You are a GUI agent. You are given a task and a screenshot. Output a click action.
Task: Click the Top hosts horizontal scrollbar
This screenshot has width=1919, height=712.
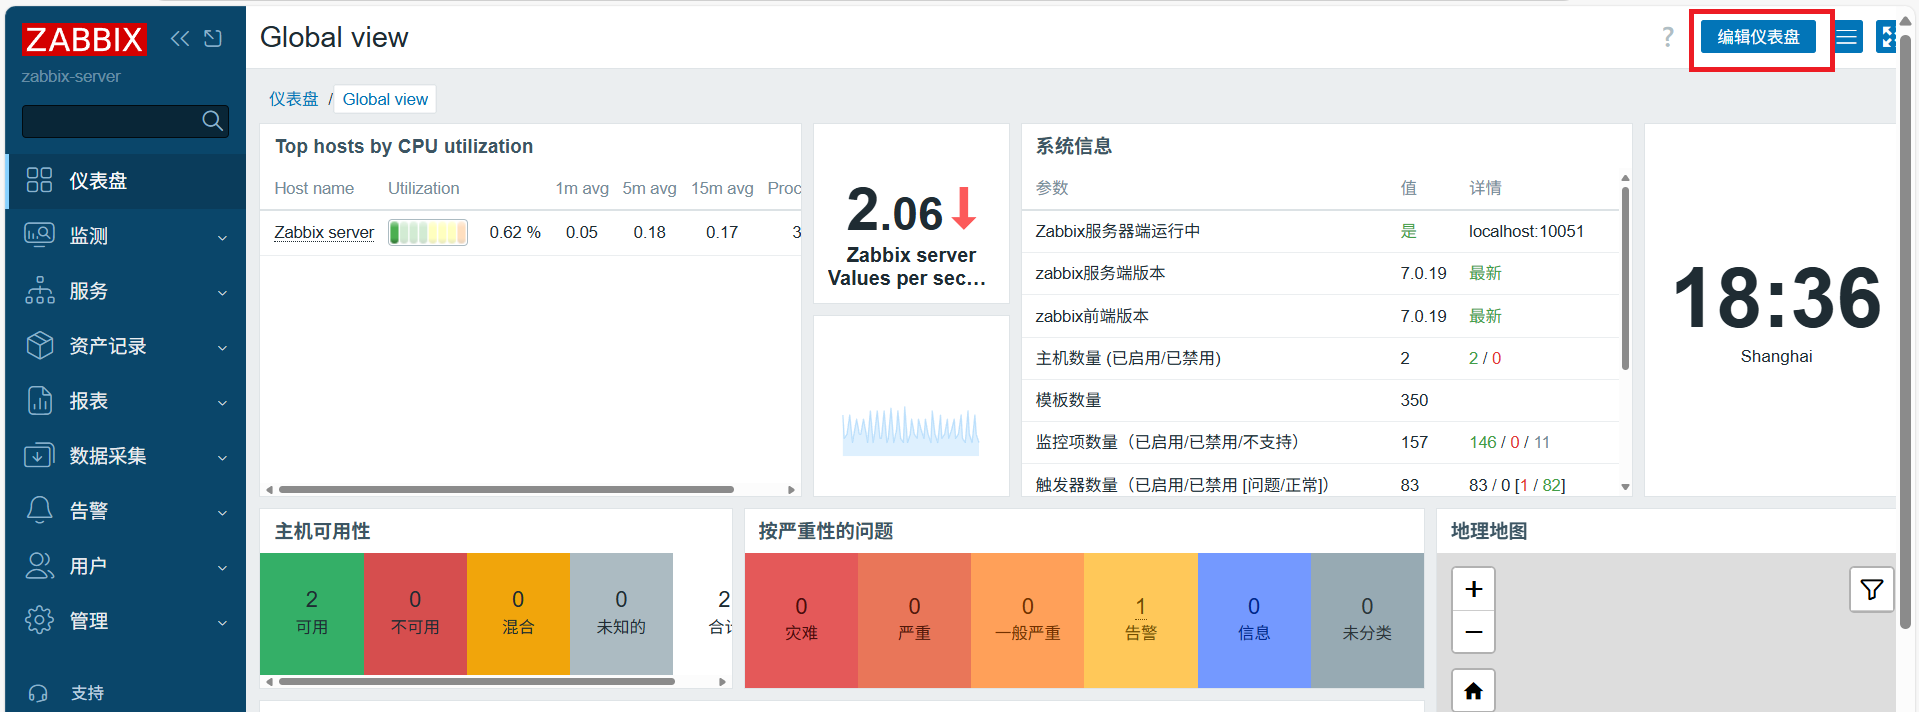[506, 489]
